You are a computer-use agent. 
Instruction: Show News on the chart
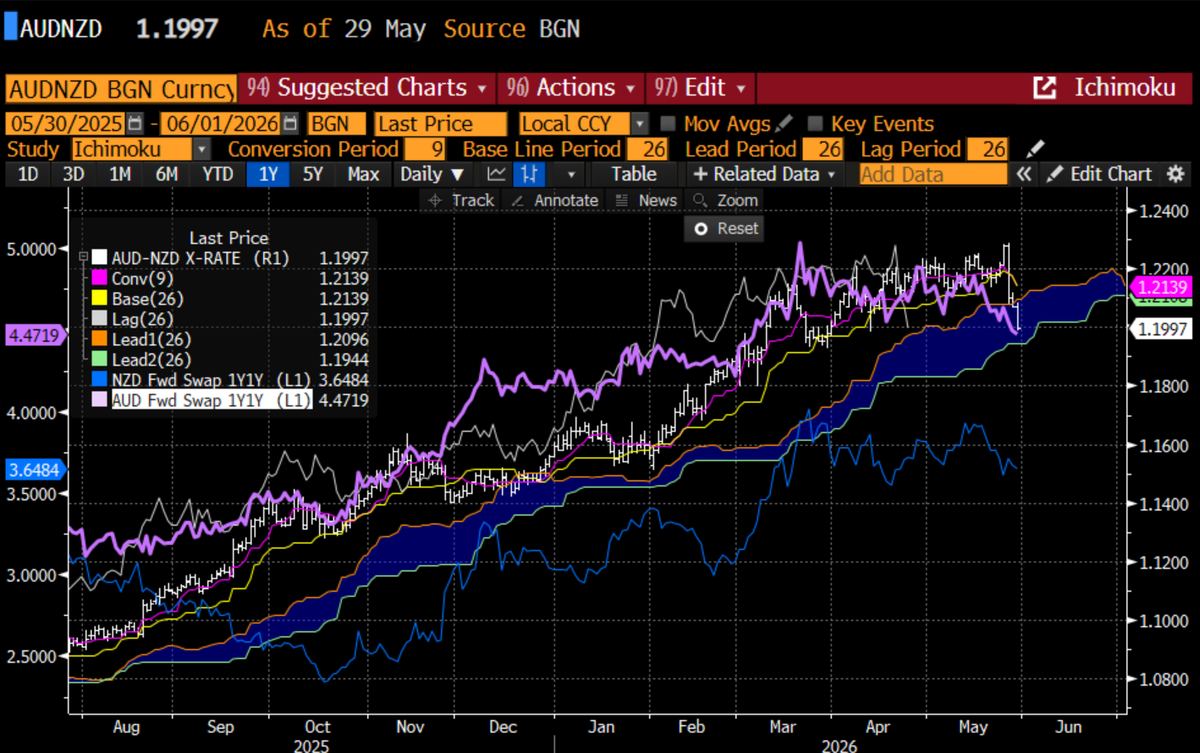(x=646, y=200)
